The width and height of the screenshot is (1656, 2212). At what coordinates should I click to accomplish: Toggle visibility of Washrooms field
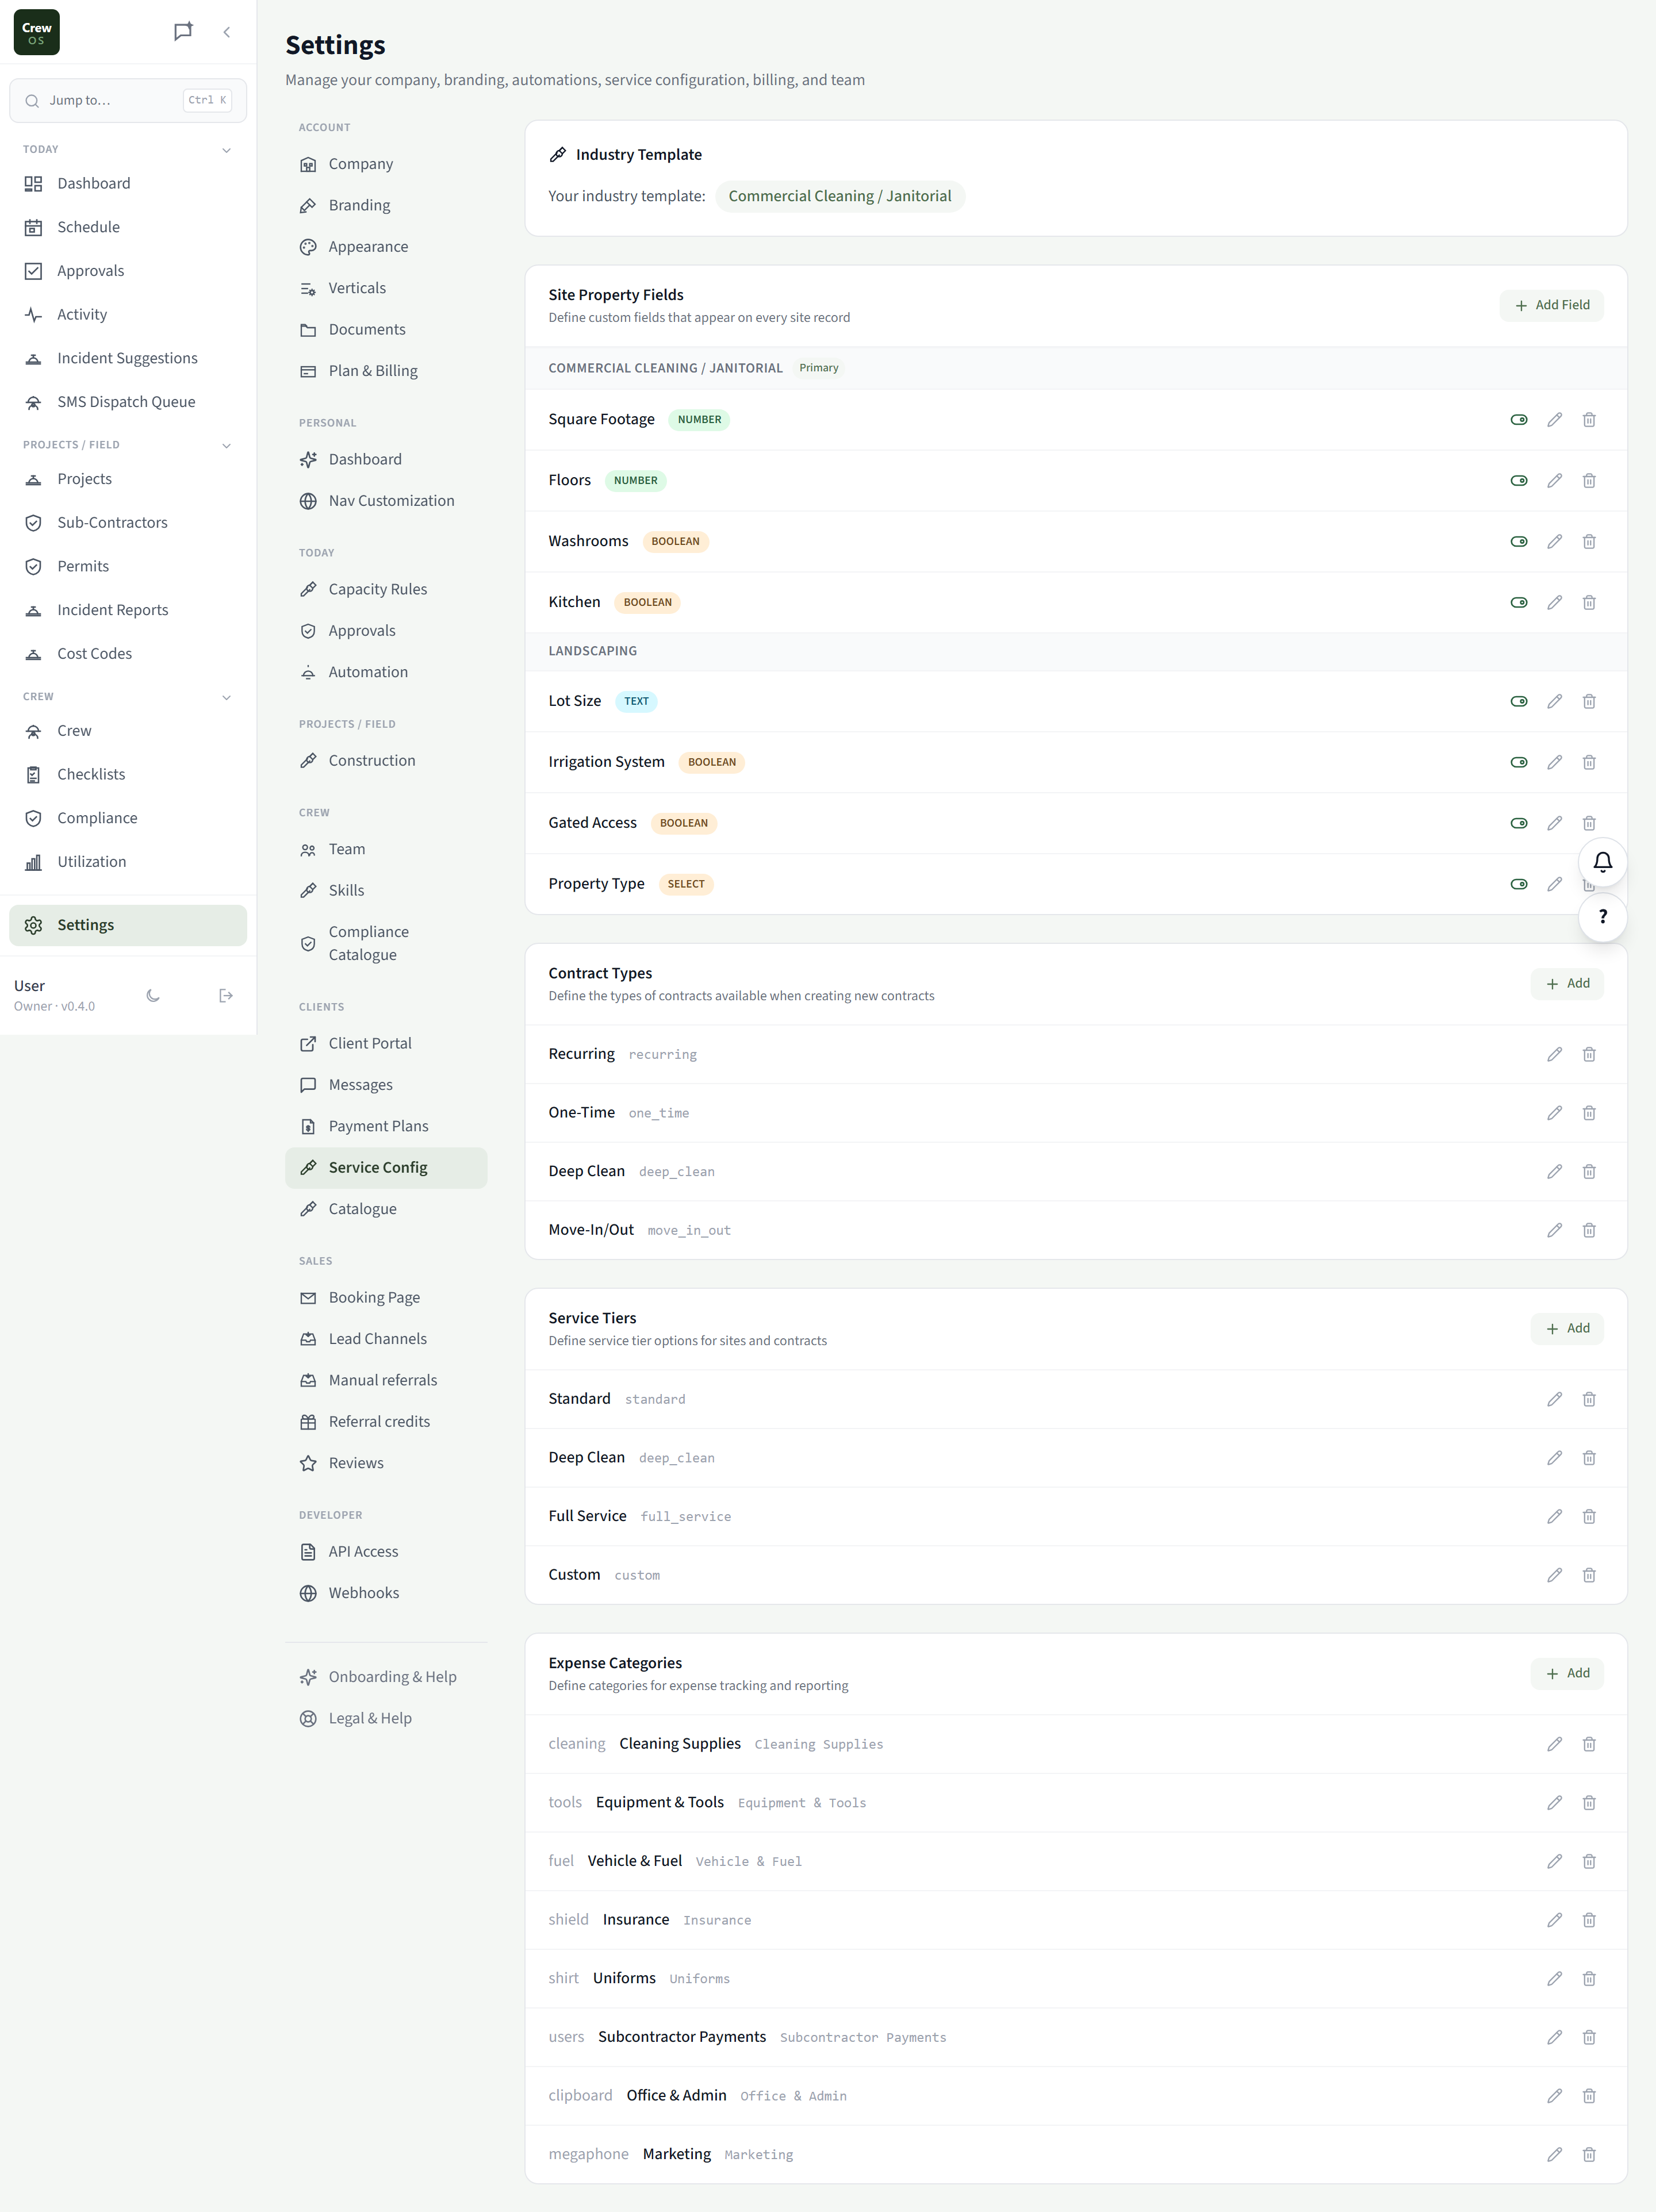coord(1518,542)
